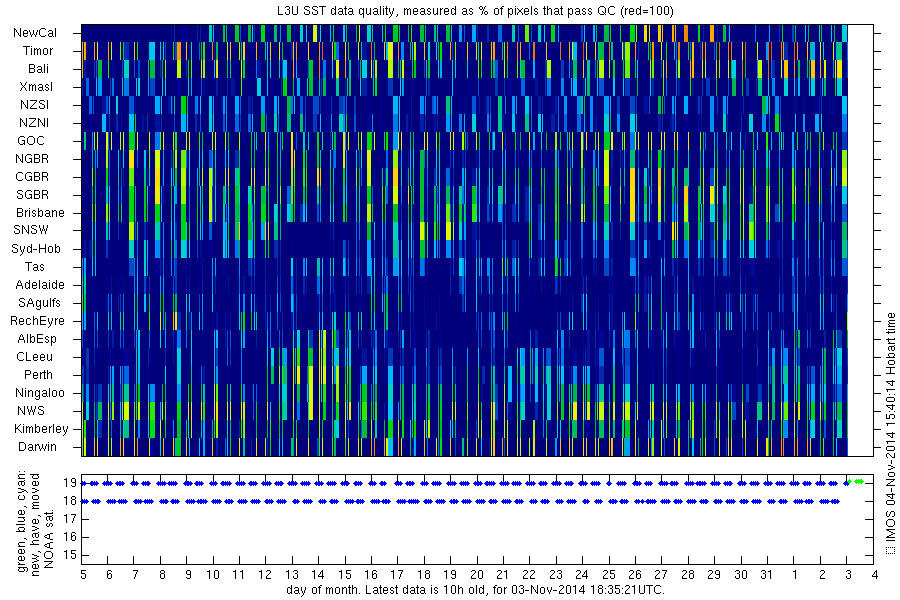Click the NWS row label
The image size is (900, 600).
click(x=31, y=411)
